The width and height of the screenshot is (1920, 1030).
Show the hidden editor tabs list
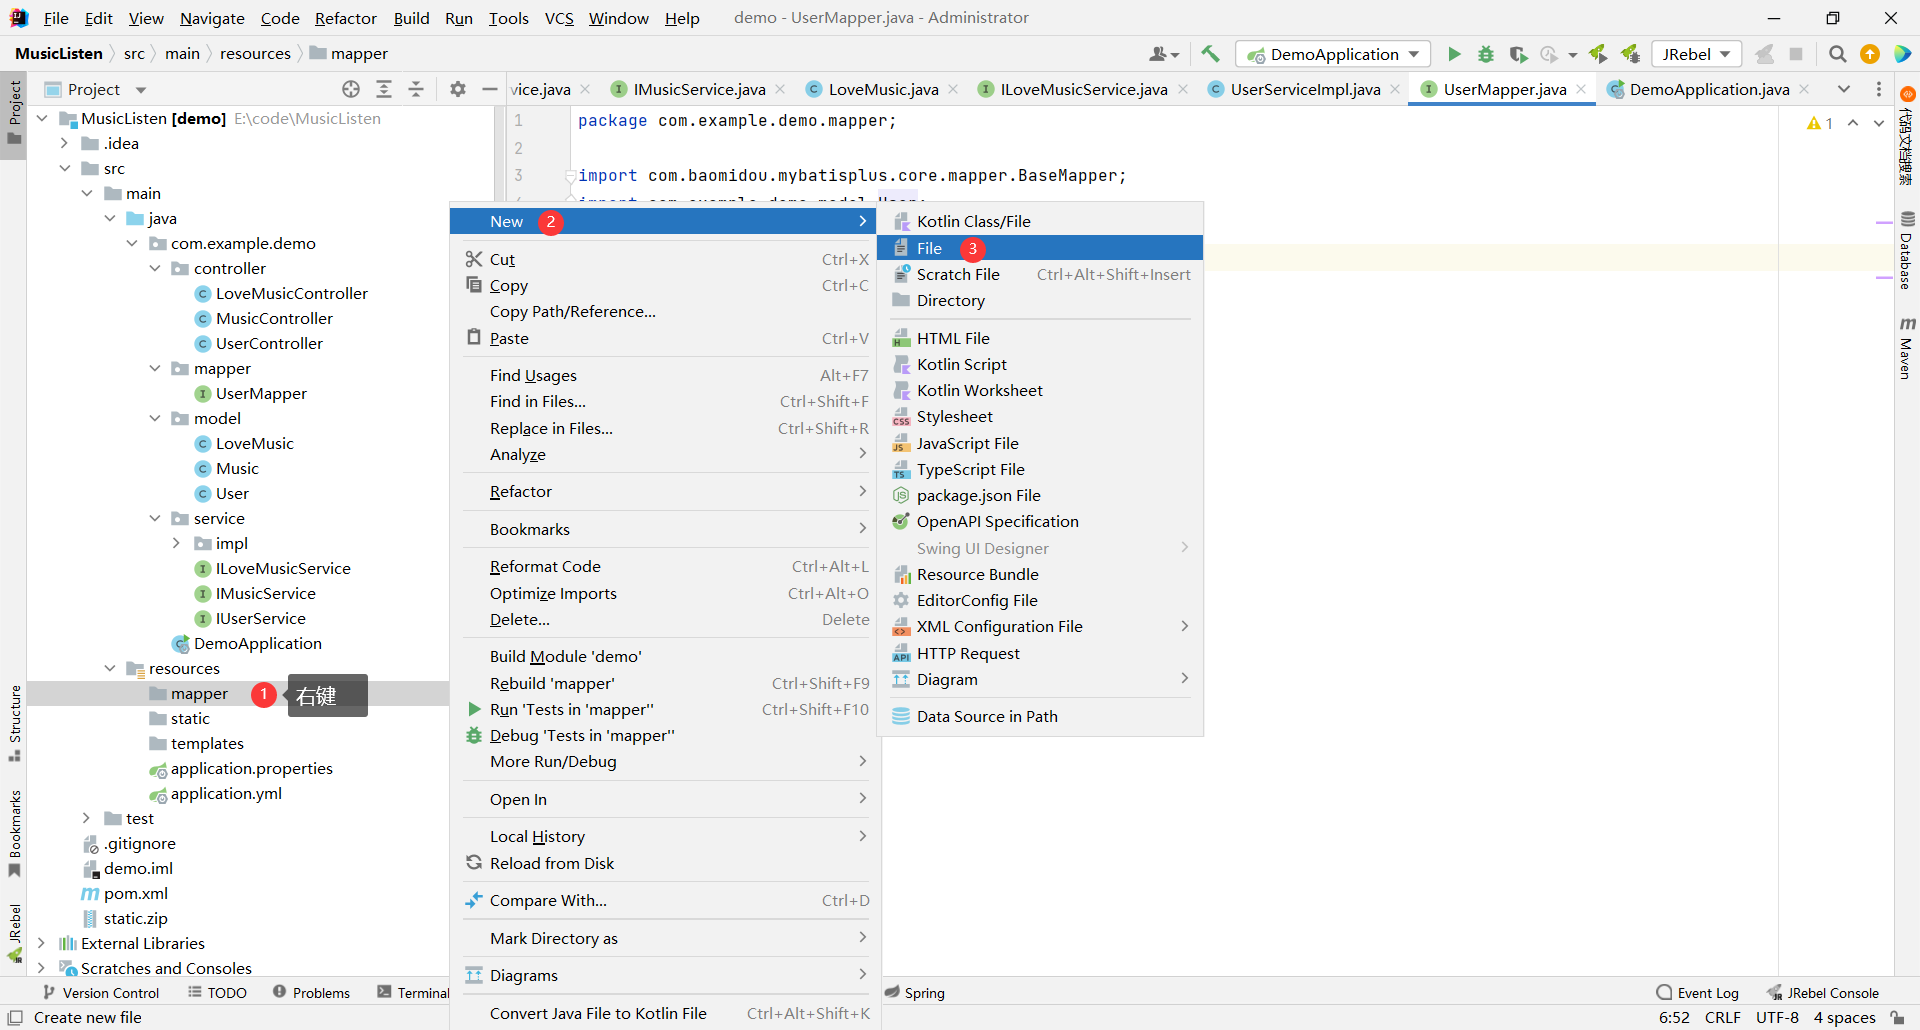pos(1844,89)
